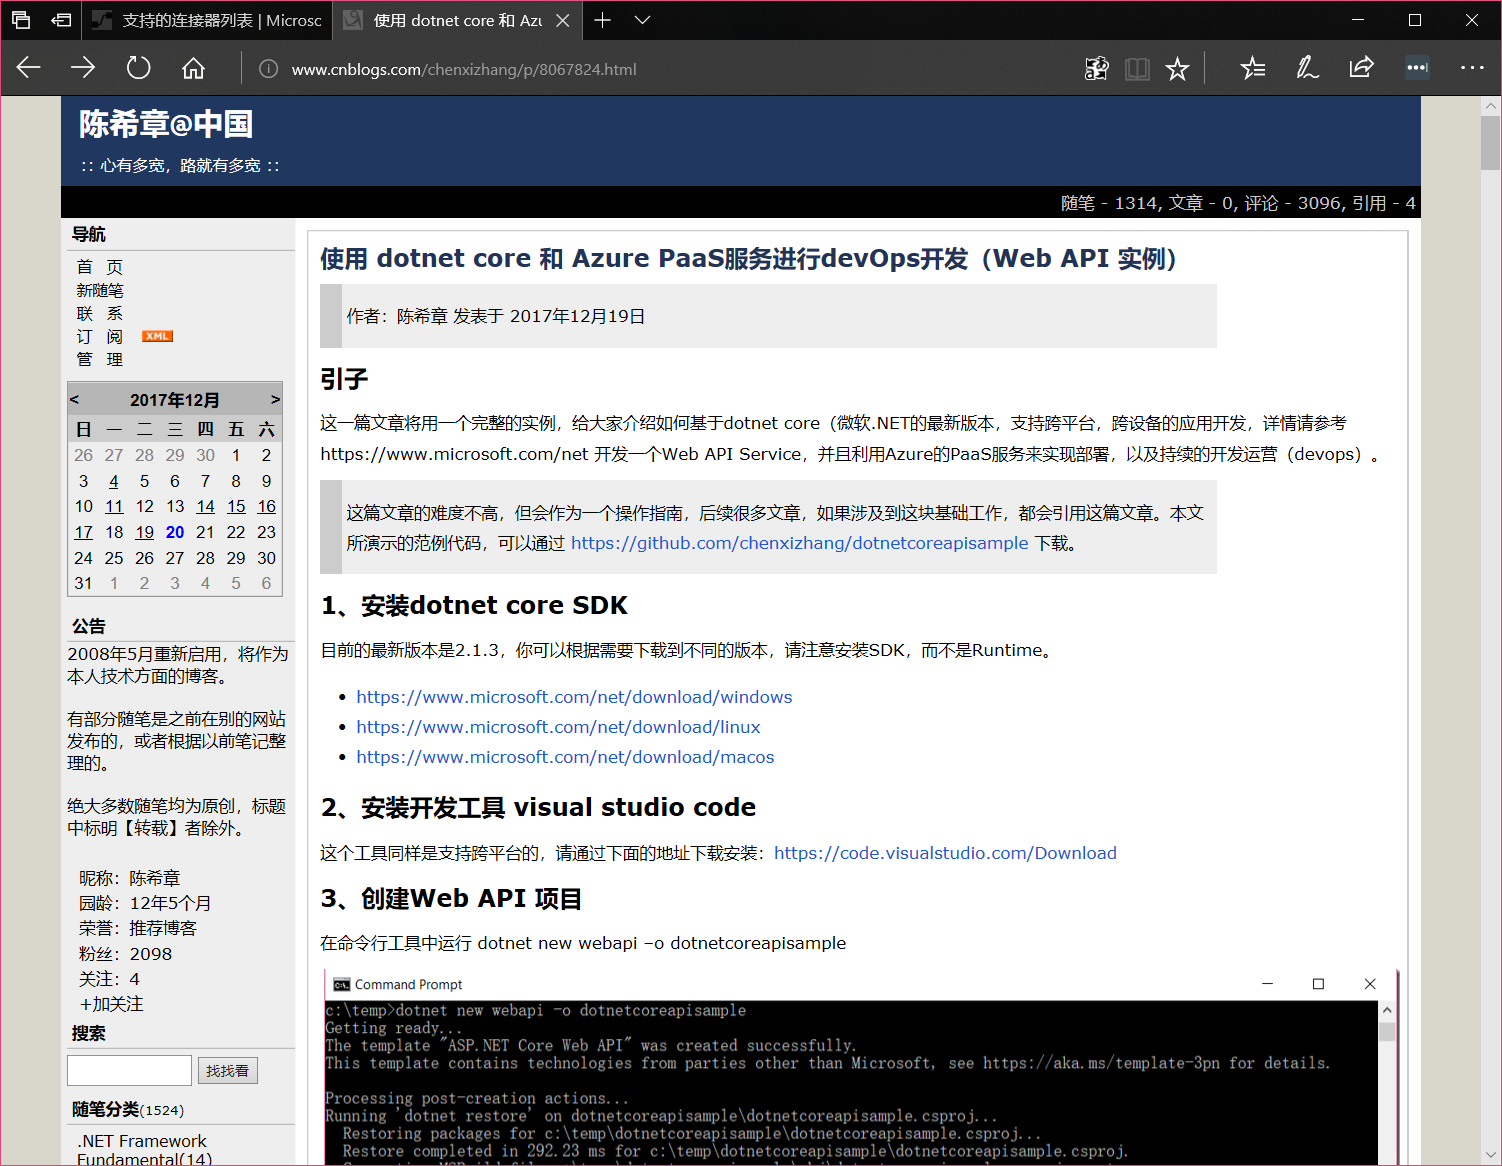Open Settings and more menu
This screenshot has width=1502, height=1166.
pyautogui.click(x=1472, y=68)
